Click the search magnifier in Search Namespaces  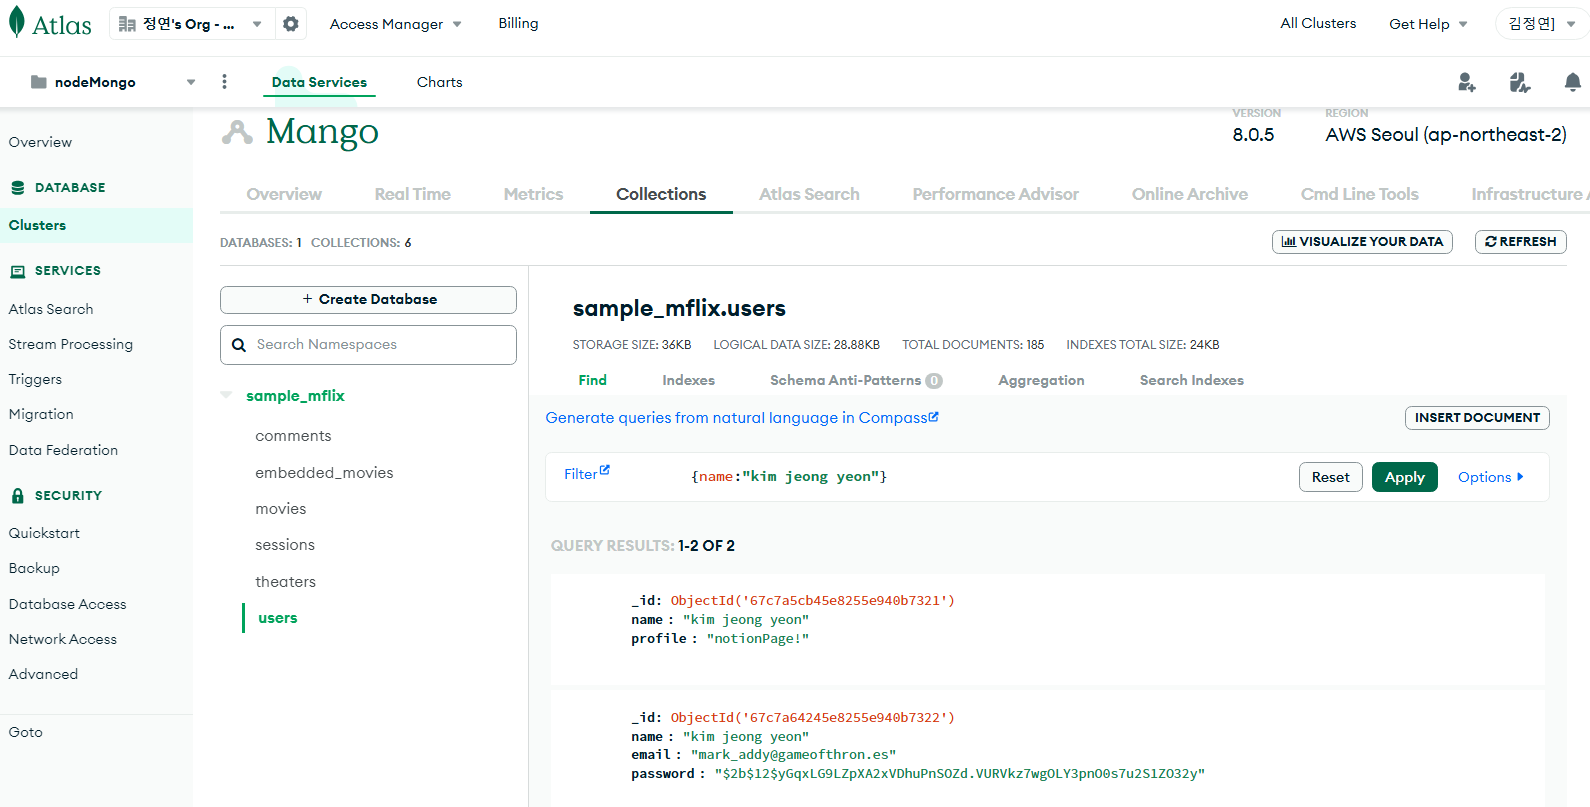pos(239,345)
